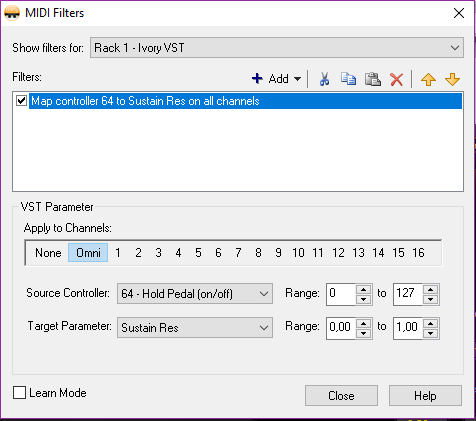Delete the selected filter with the red X icon

[x=397, y=80]
